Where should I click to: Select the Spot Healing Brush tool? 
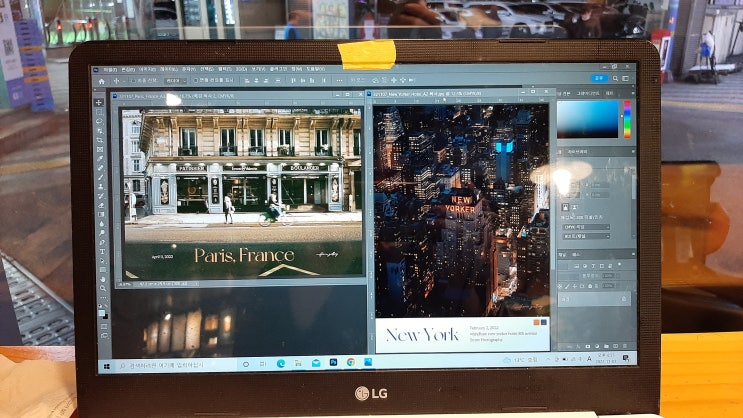coord(100,168)
